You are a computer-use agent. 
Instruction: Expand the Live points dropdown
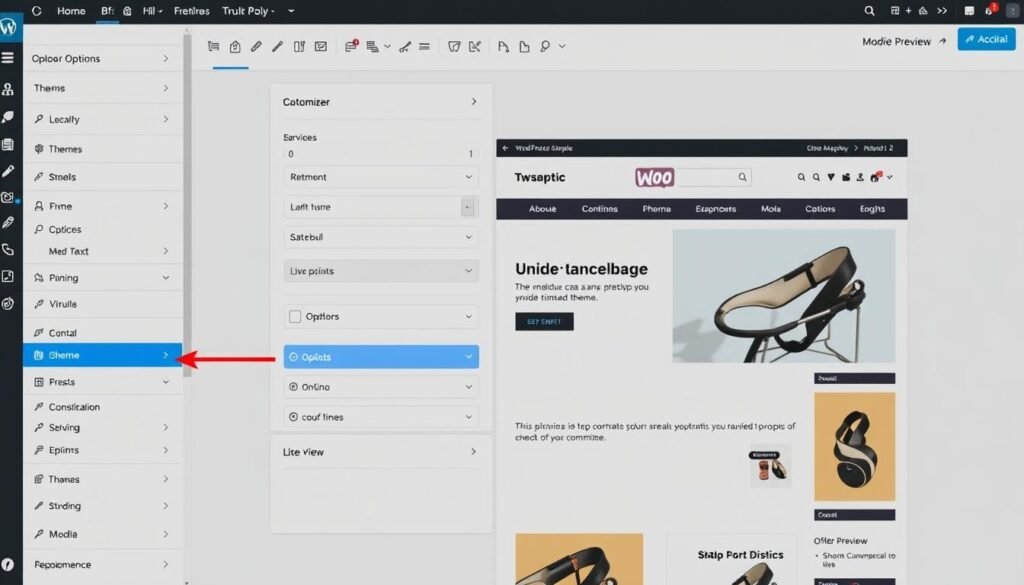[380, 270]
